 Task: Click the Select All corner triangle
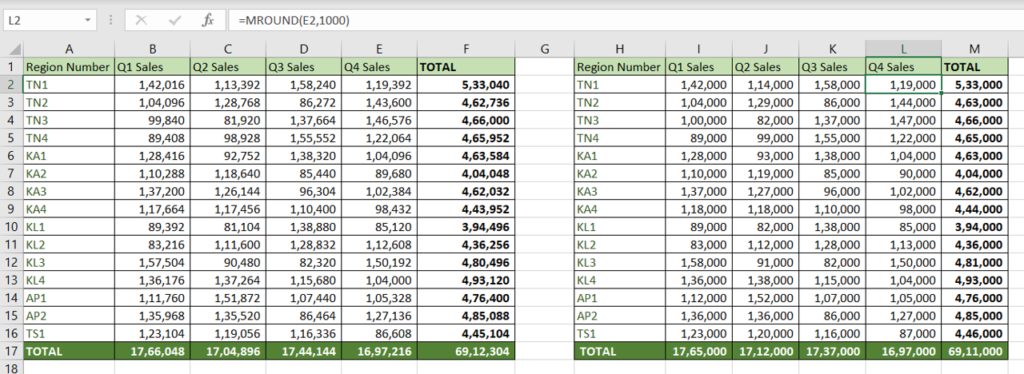pos(12,50)
